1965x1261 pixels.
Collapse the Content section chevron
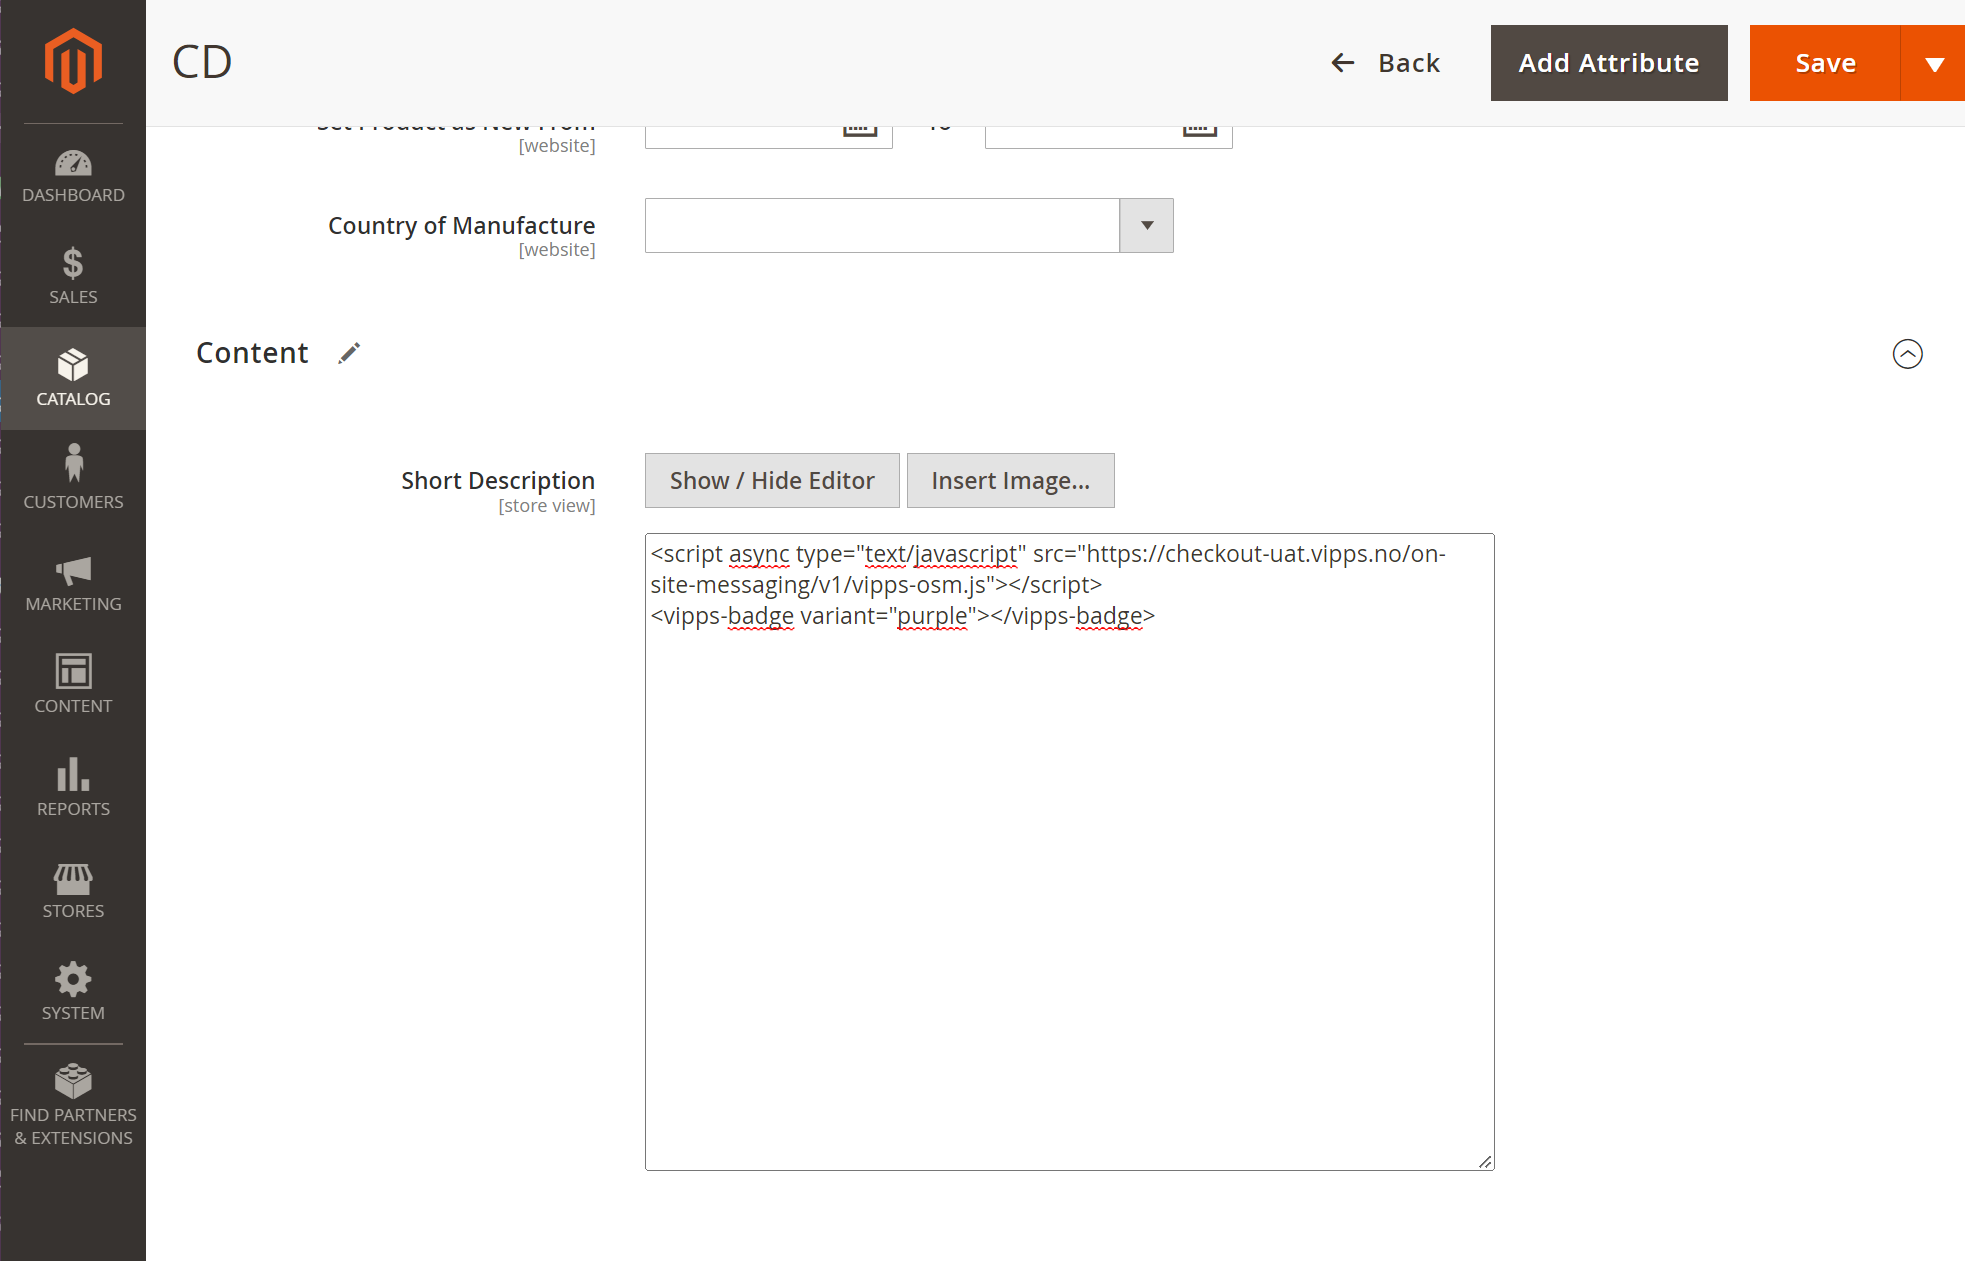pyautogui.click(x=1907, y=354)
